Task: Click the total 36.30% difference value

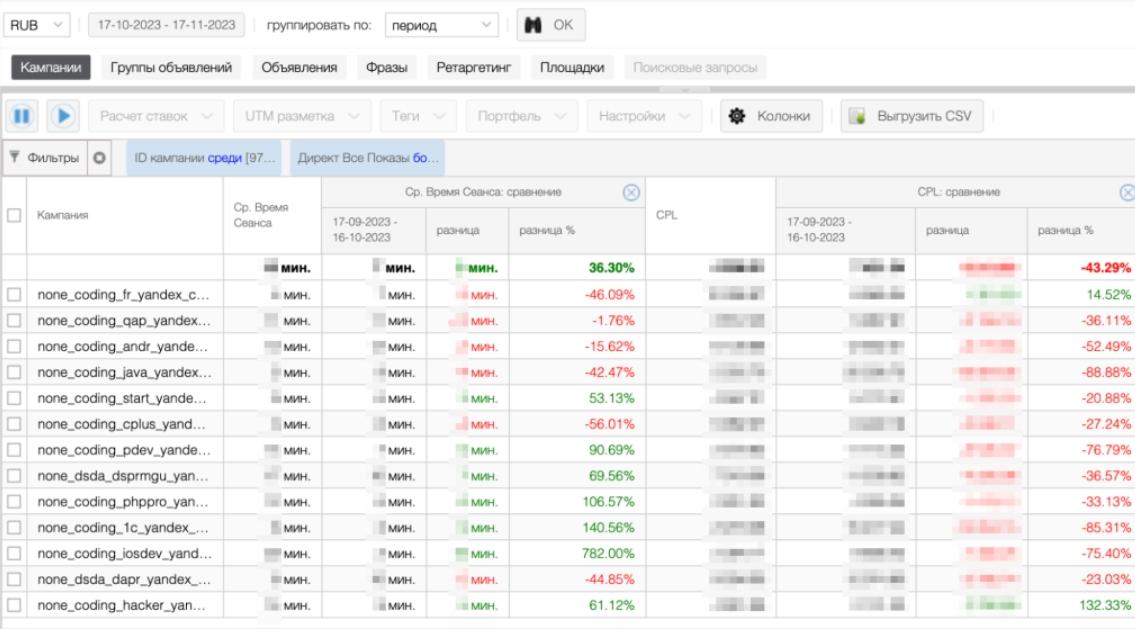Action: 611,268
